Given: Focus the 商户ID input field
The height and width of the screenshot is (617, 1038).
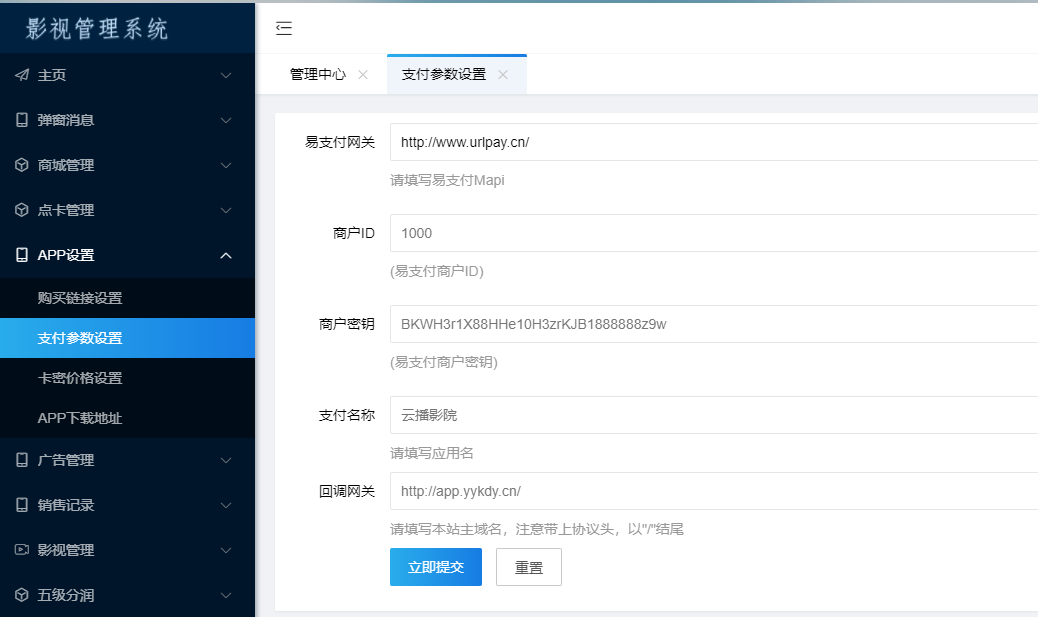Looking at the screenshot, I should 714,233.
